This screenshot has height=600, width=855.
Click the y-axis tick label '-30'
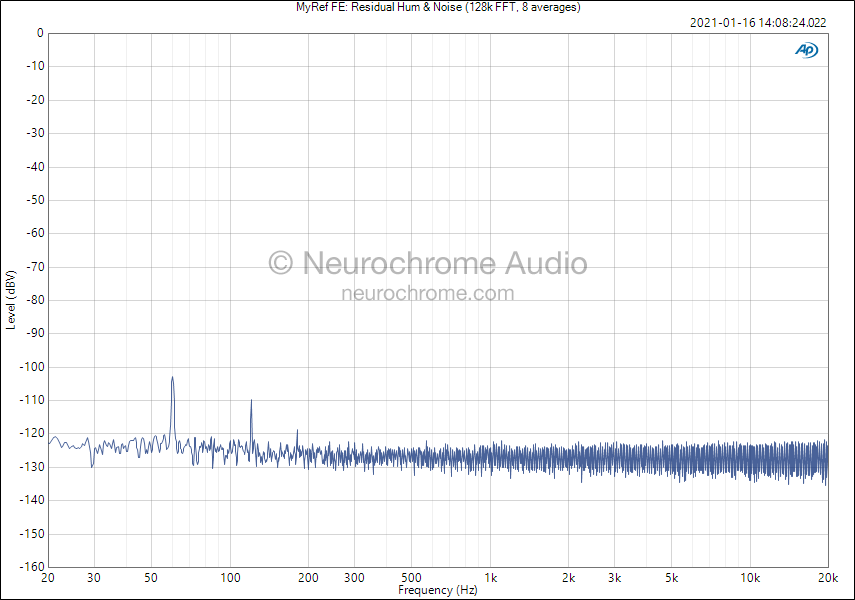click(35, 133)
